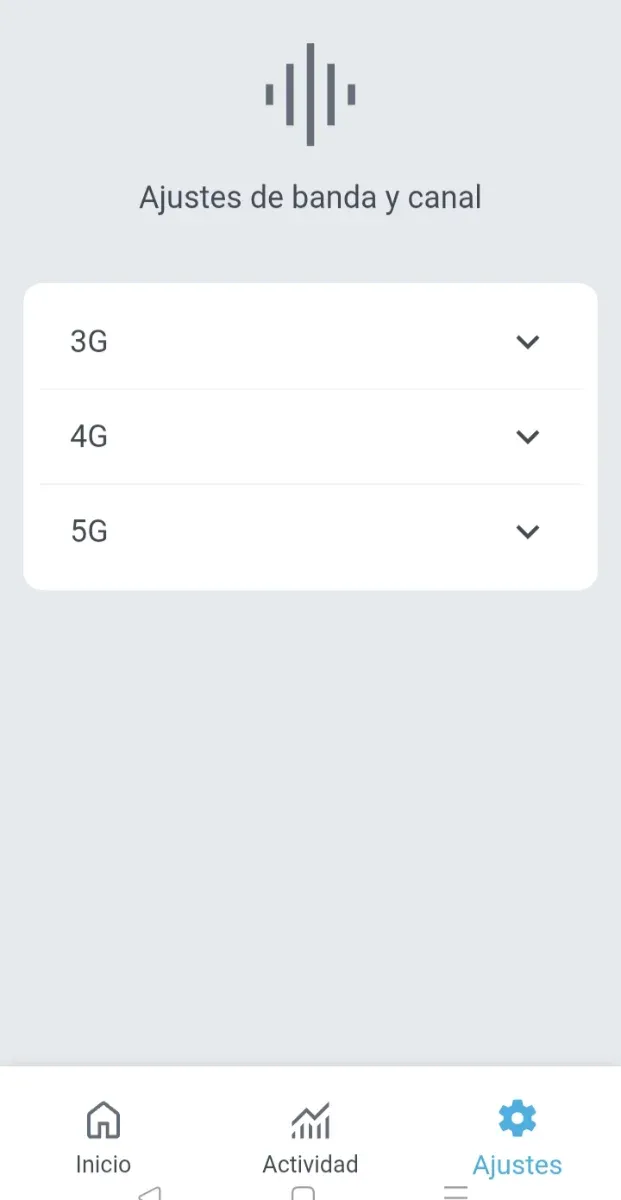Switch to the Inicio tab

(103, 1140)
